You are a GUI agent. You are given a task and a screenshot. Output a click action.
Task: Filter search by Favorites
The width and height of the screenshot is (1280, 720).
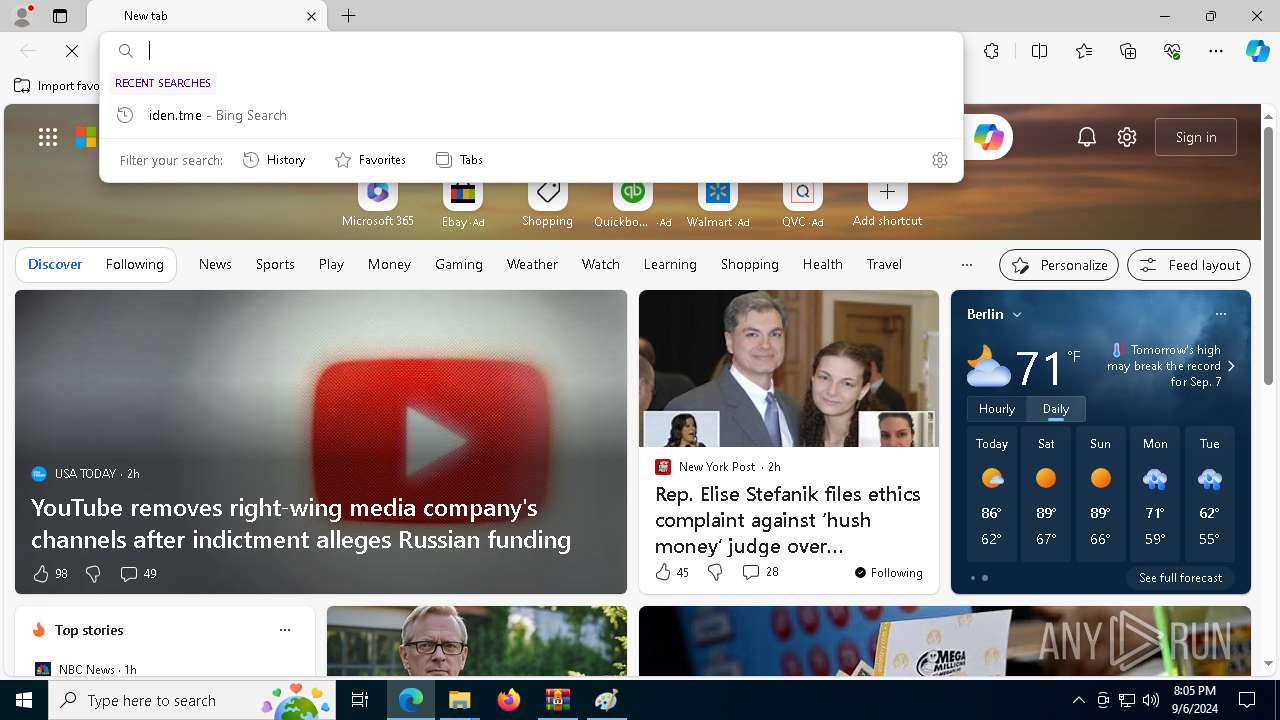point(370,160)
